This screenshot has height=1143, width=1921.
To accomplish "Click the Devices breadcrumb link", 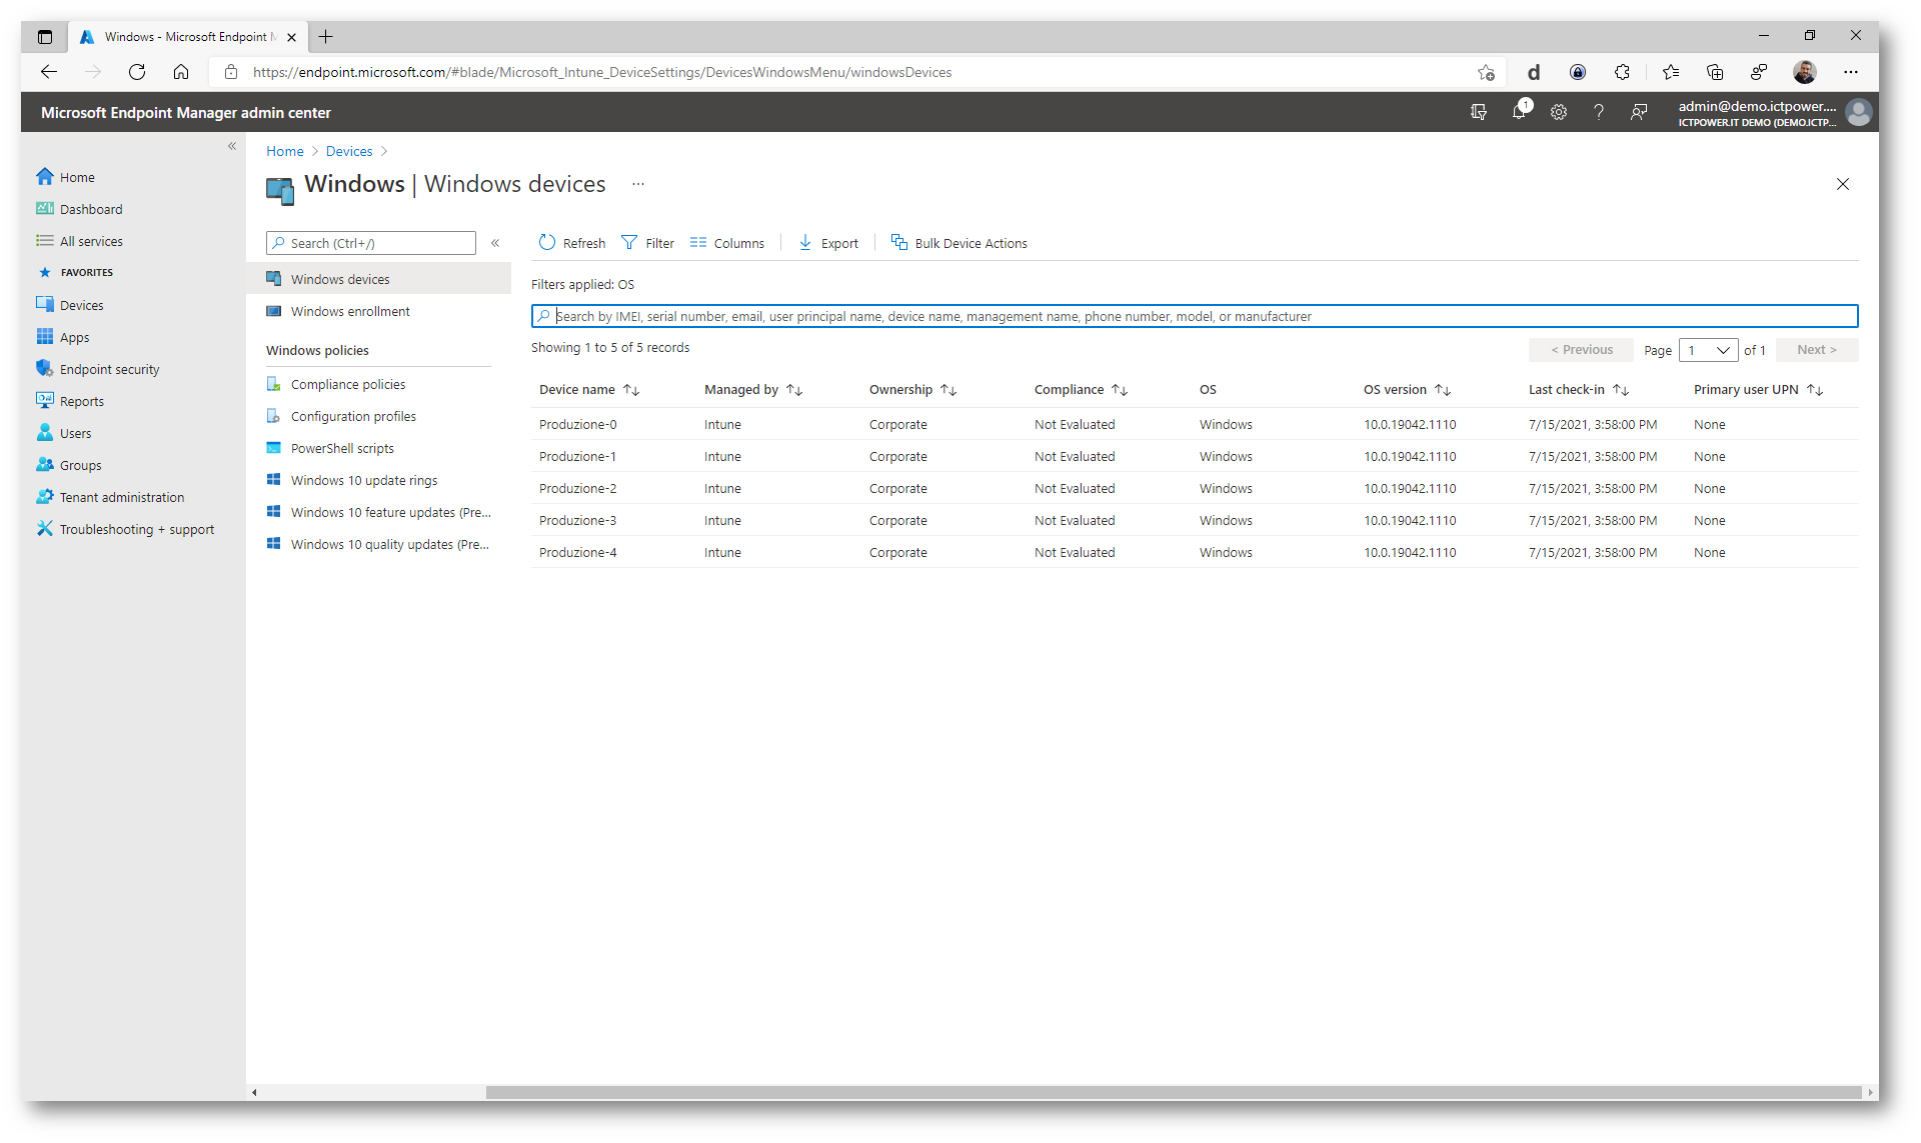I will tap(349, 151).
